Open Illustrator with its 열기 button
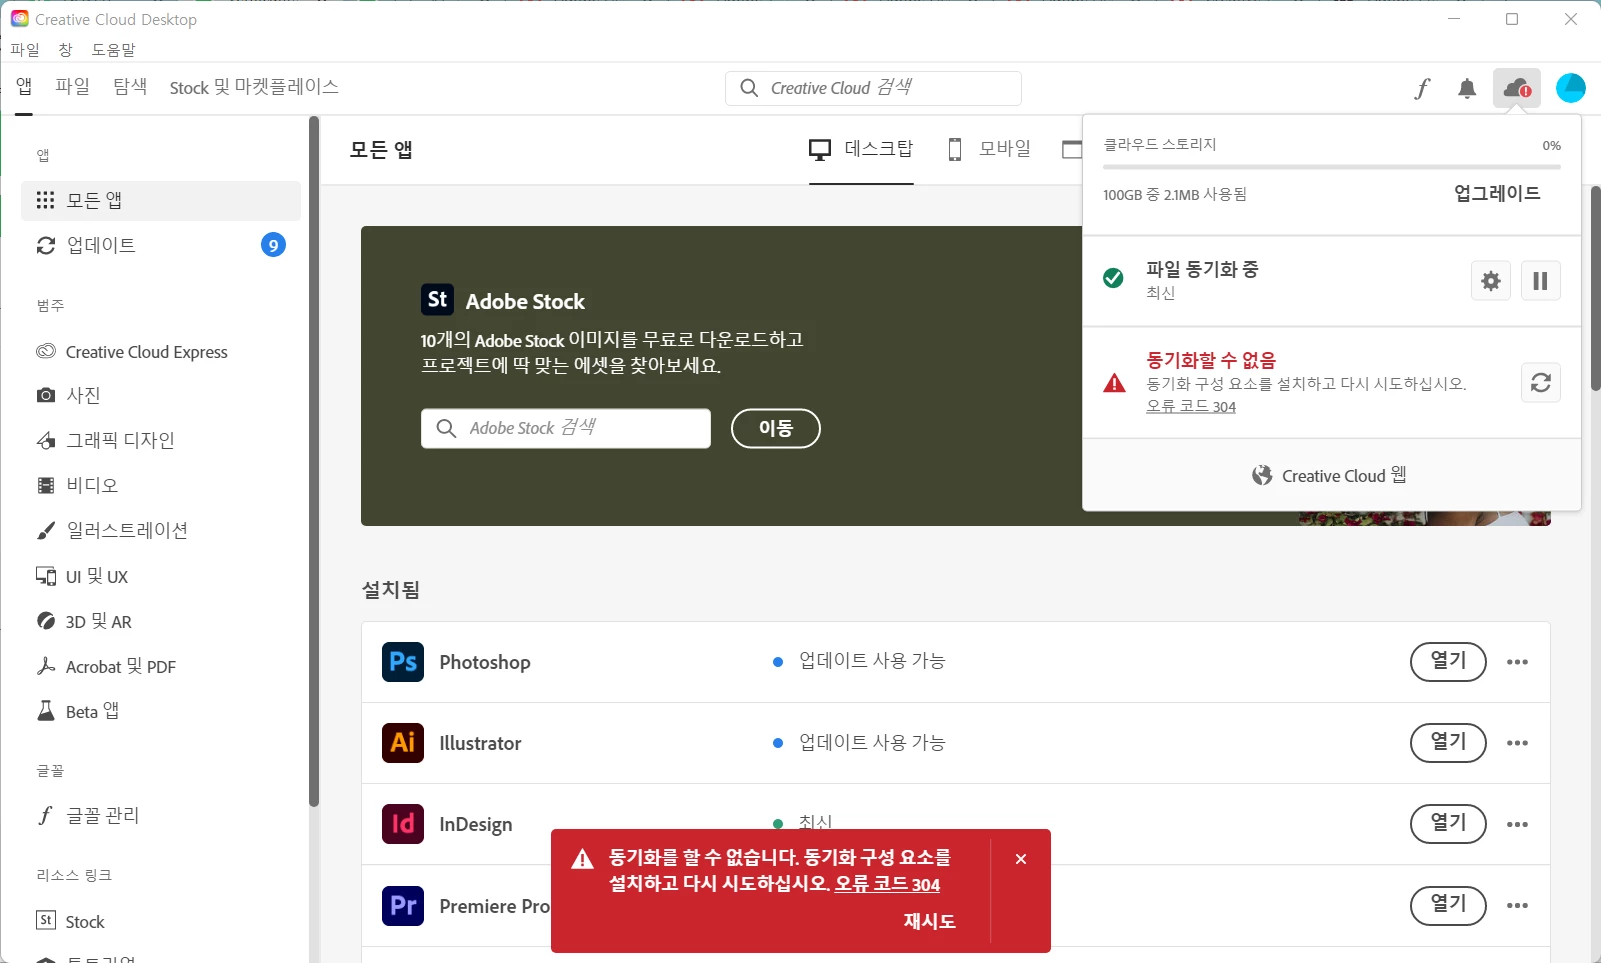The height and width of the screenshot is (963, 1601). (1448, 743)
